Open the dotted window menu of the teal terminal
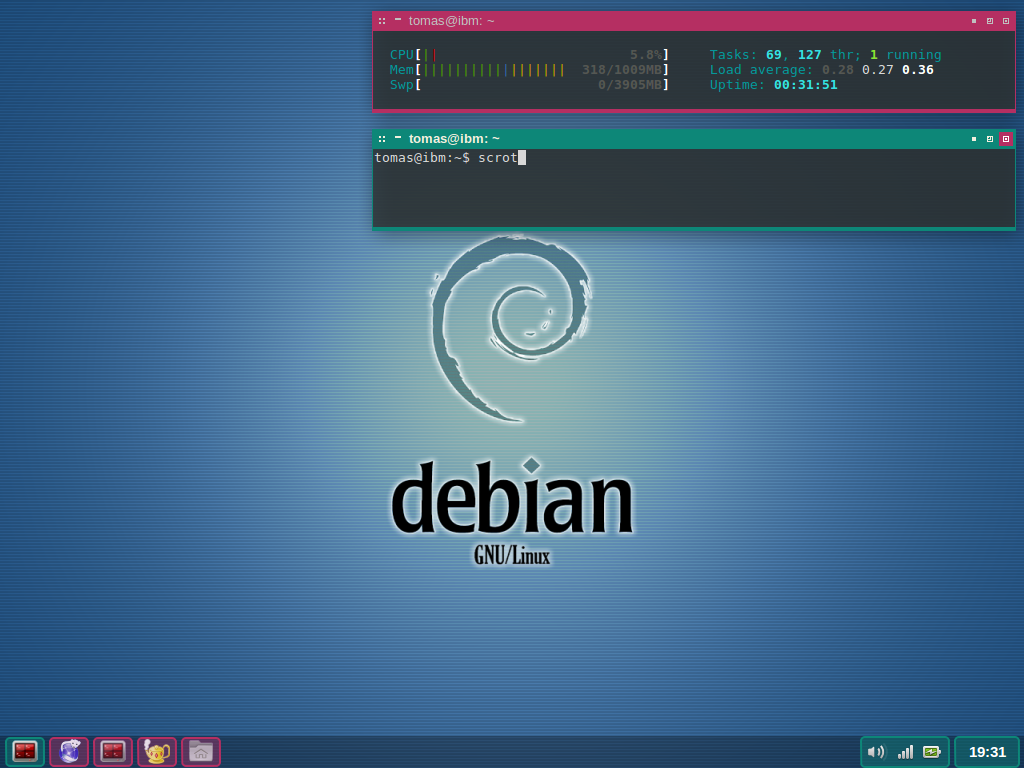The image size is (1024, 768). tap(382, 139)
